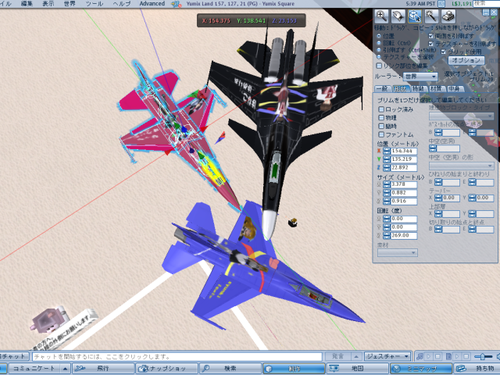Enable the Locked (ロック済み) checkbox
The width and height of the screenshot is (500, 375).
pyautogui.click(x=381, y=109)
